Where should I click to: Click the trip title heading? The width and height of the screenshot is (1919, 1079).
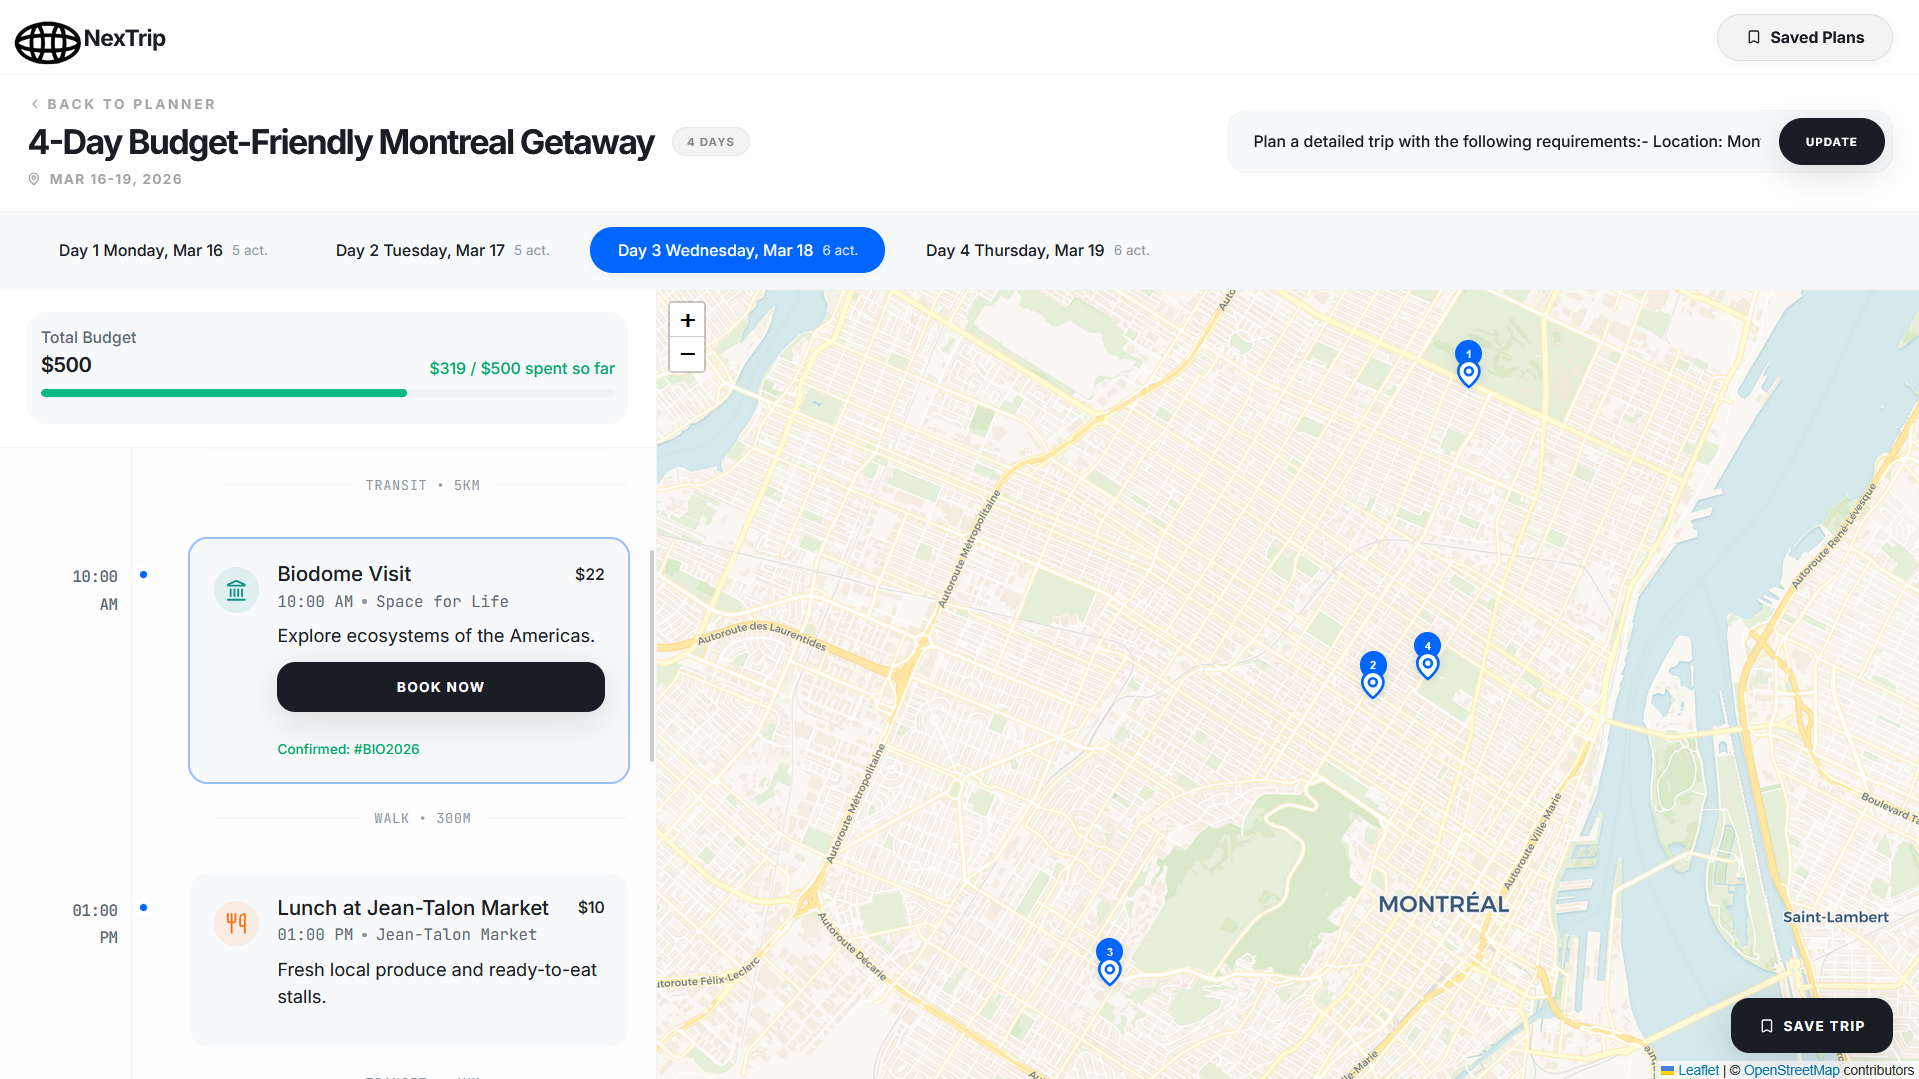click(341, 142)
